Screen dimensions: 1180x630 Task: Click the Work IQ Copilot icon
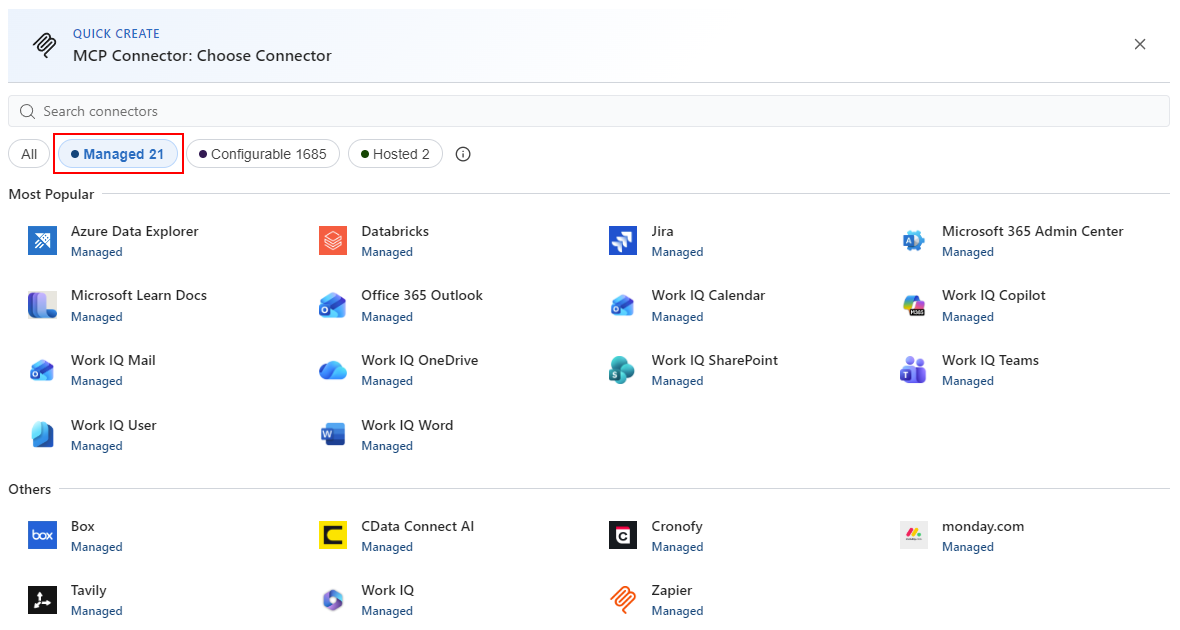(x=914, y=306)
